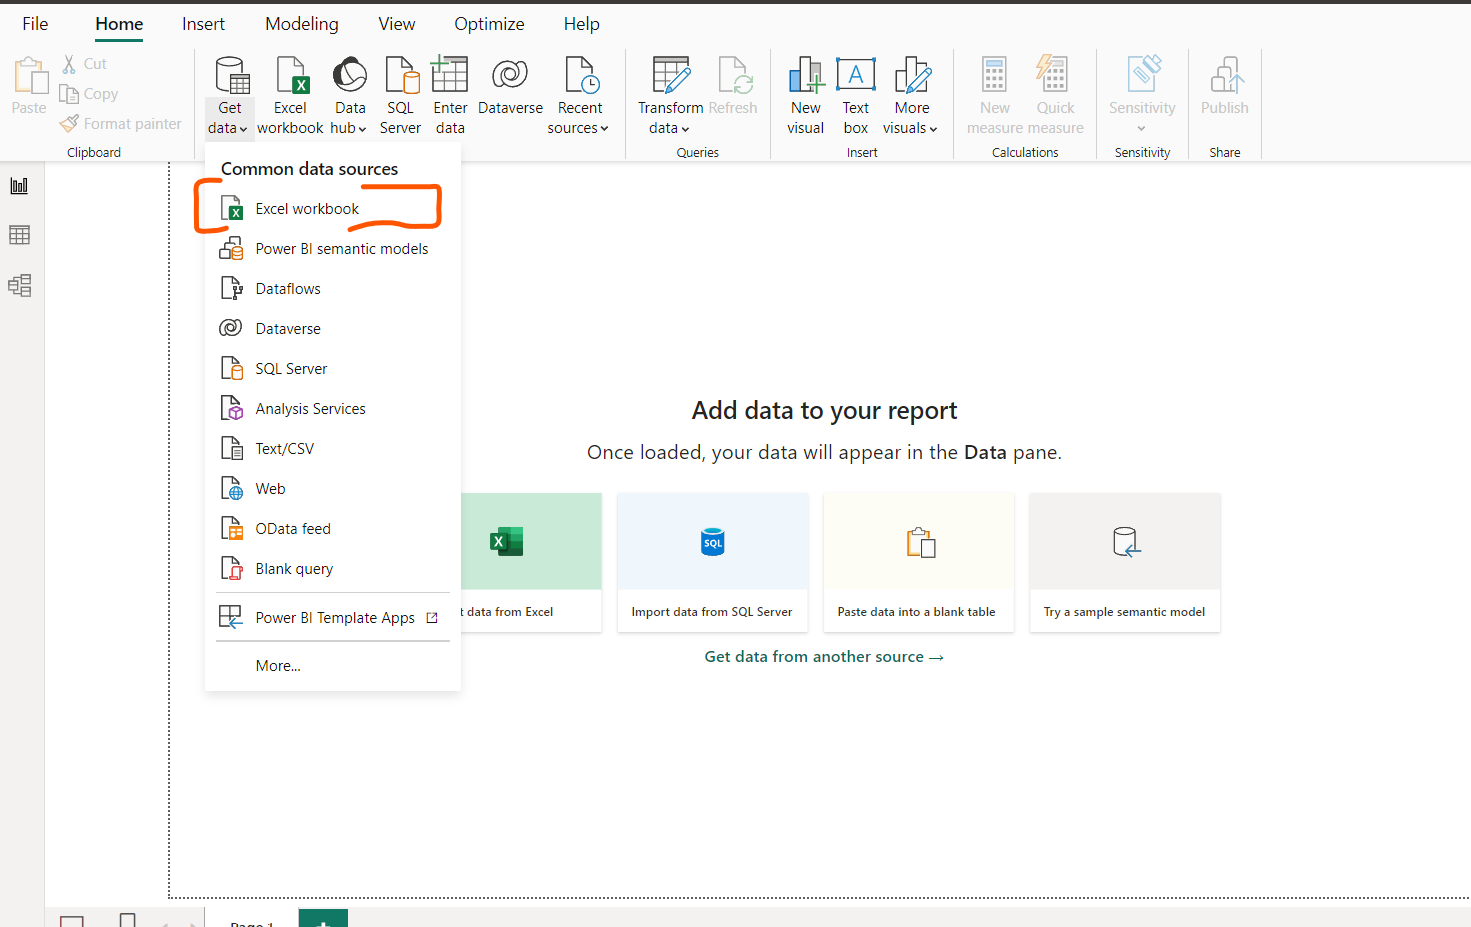Viewport: 1471px width, 927px height.
Task: Select Dataflows from the Get data menu
Action: point(287,288)
